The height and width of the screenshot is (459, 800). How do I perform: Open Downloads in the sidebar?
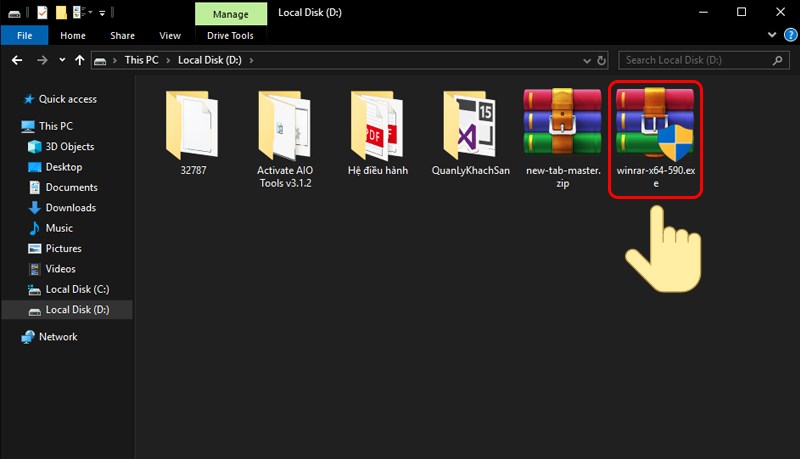point(70,208)
